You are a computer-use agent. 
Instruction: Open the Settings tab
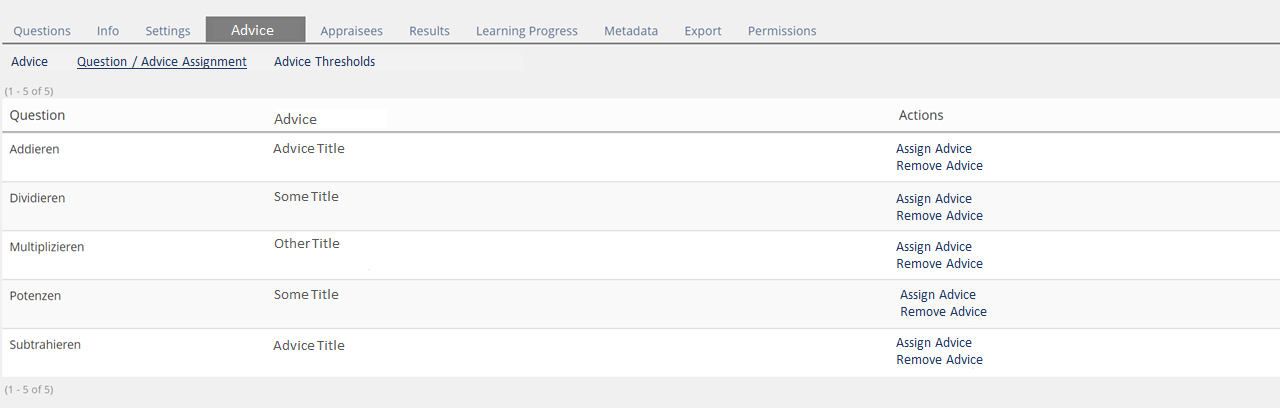pyautogui.click(x=167, y=31)
